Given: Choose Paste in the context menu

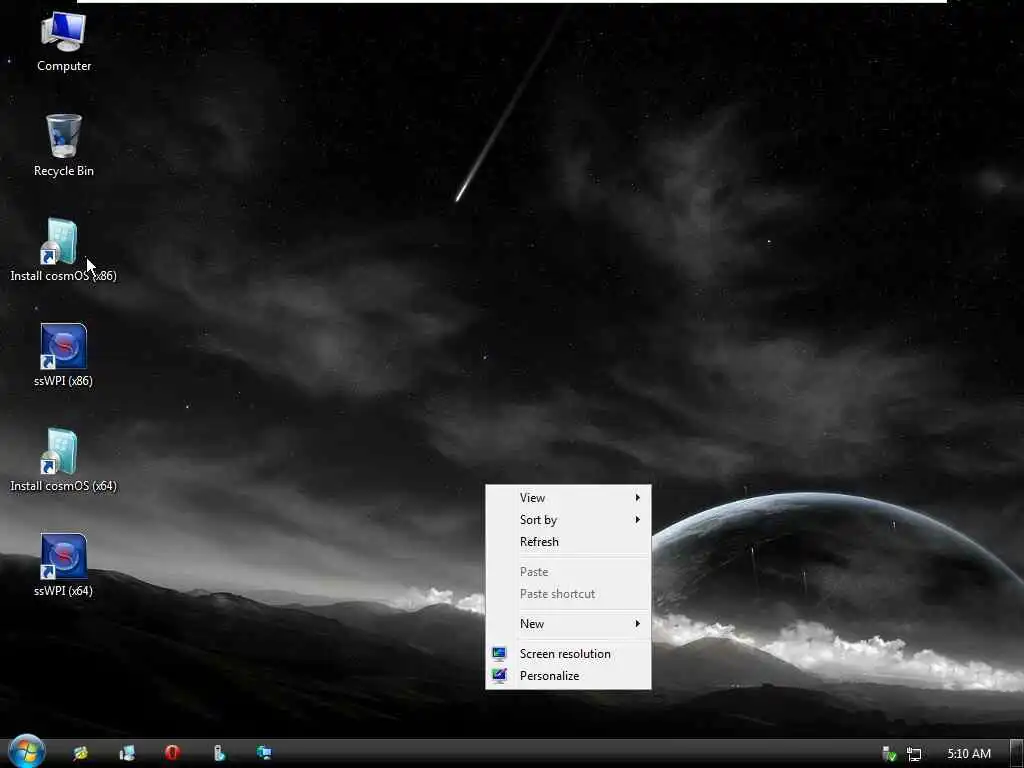Looking at the screenshot, I should point(568,572).
